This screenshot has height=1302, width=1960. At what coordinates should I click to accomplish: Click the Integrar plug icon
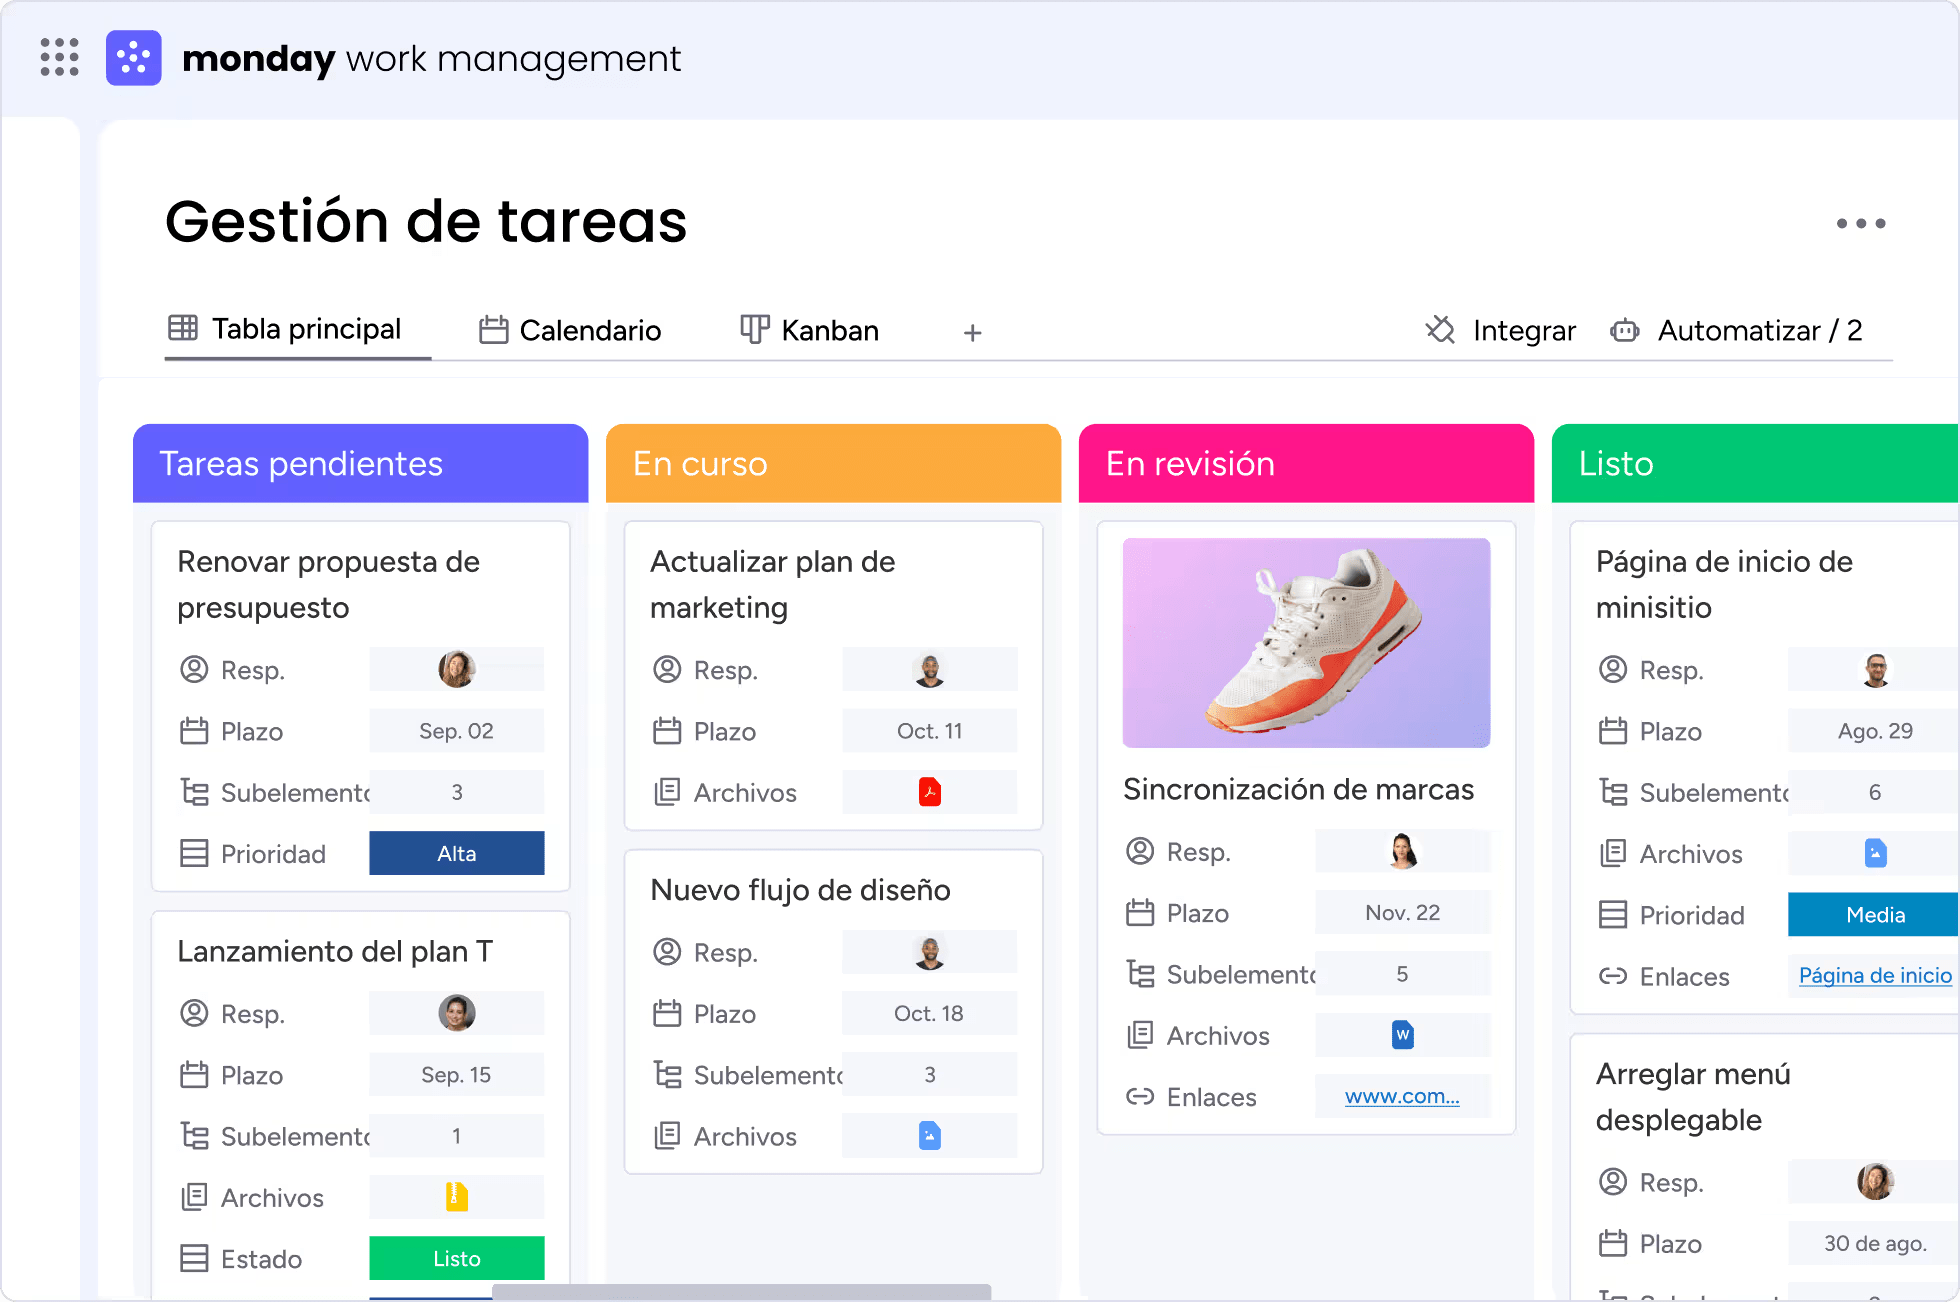pos(1440,329)
